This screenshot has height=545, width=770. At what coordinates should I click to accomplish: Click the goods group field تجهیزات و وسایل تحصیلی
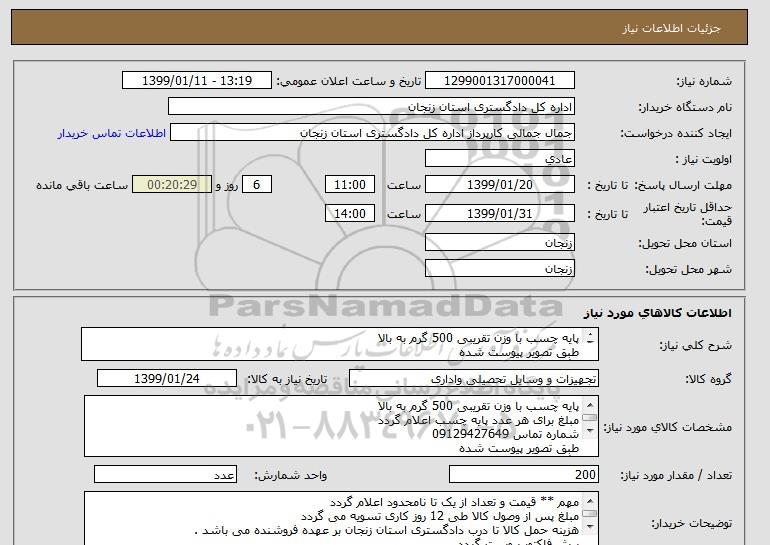tap(473, 379)
